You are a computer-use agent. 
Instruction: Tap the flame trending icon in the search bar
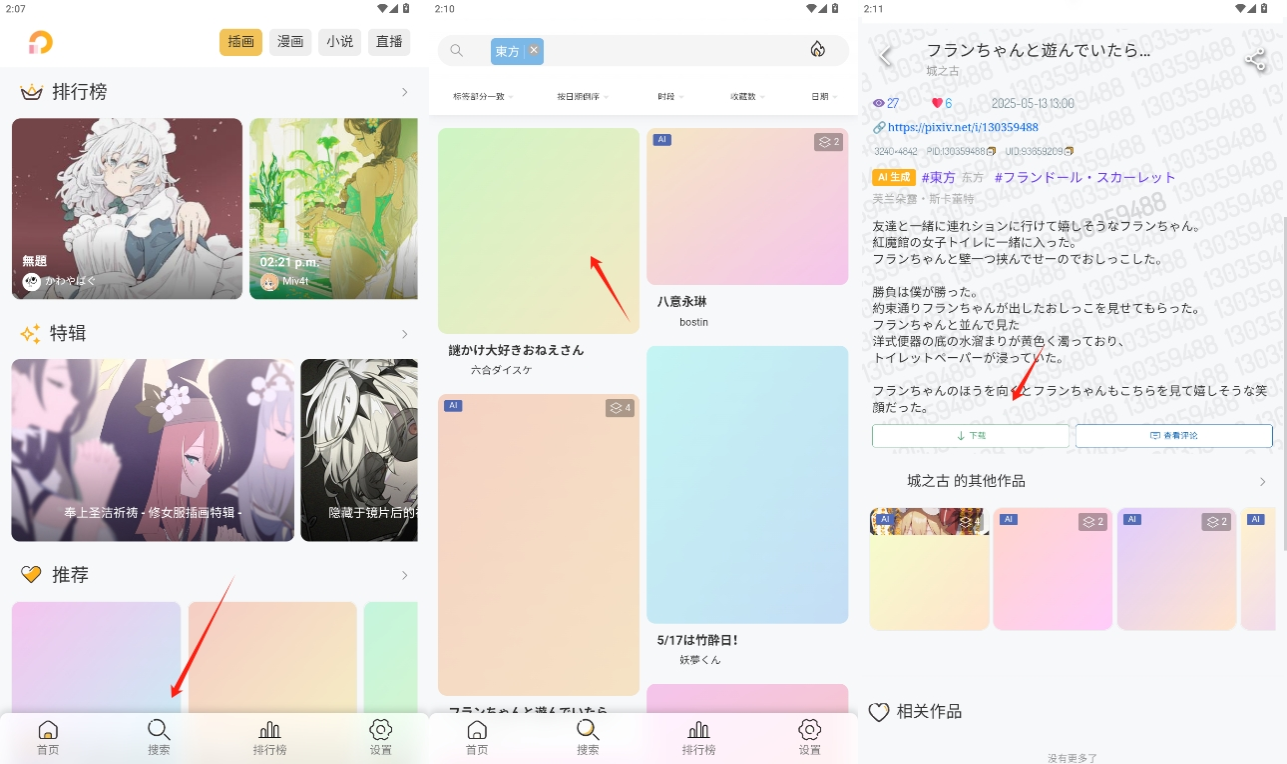click(x=817, y=50)
